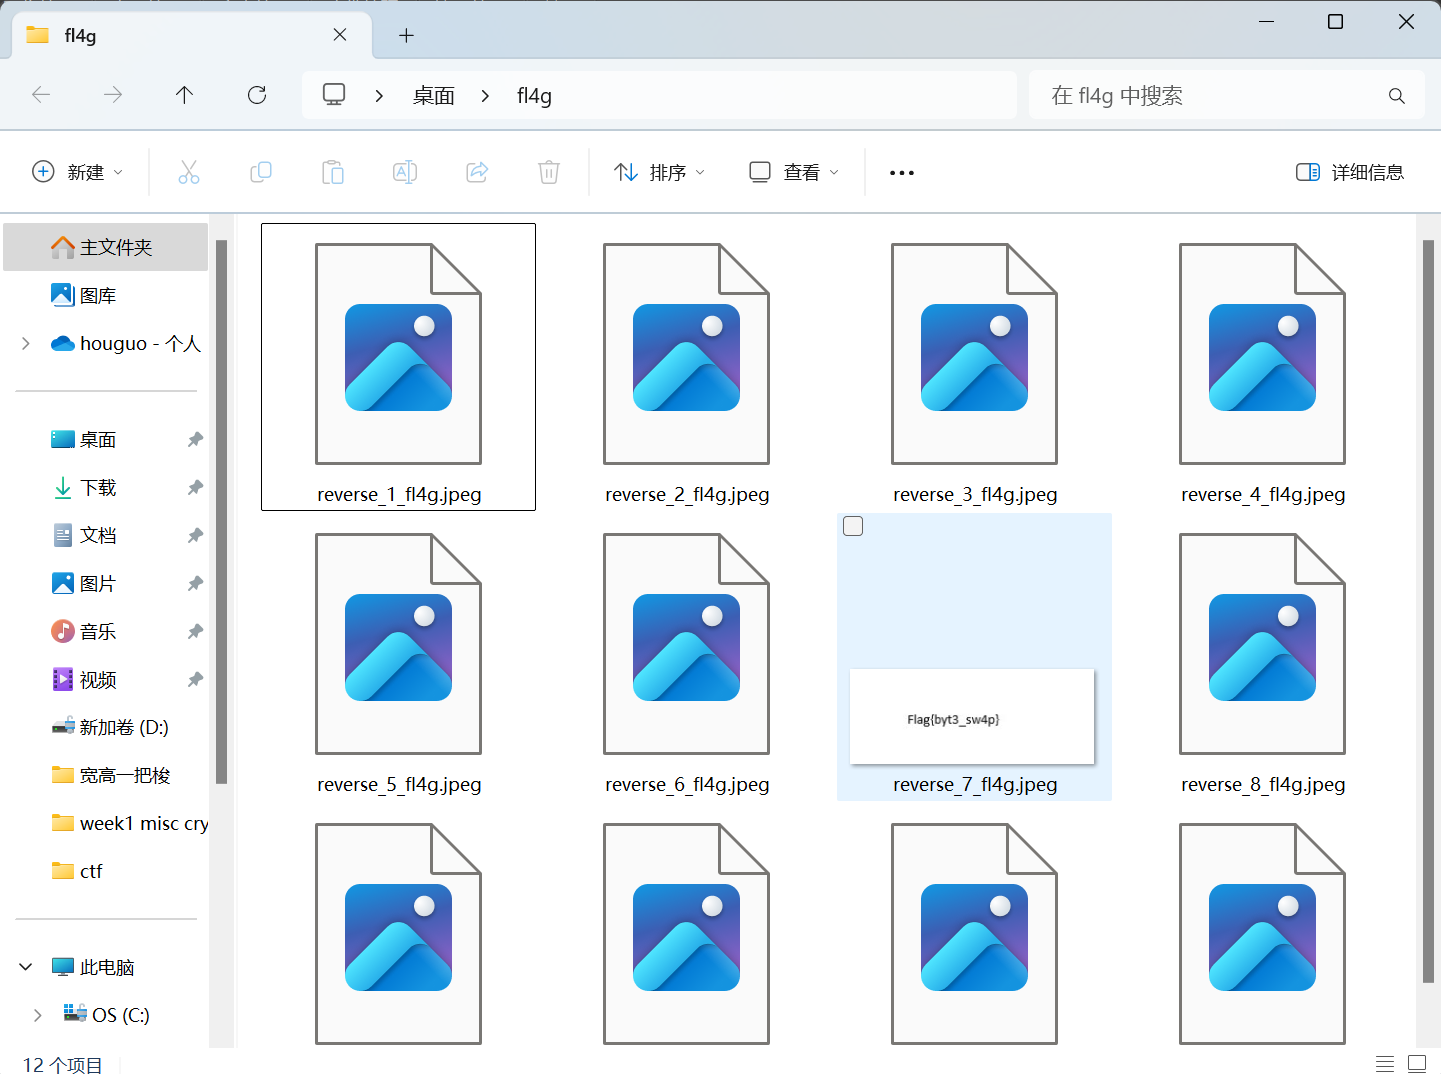Unpin 下载 using its pin icon
Screen dimensions: 1441x1074
195,487
